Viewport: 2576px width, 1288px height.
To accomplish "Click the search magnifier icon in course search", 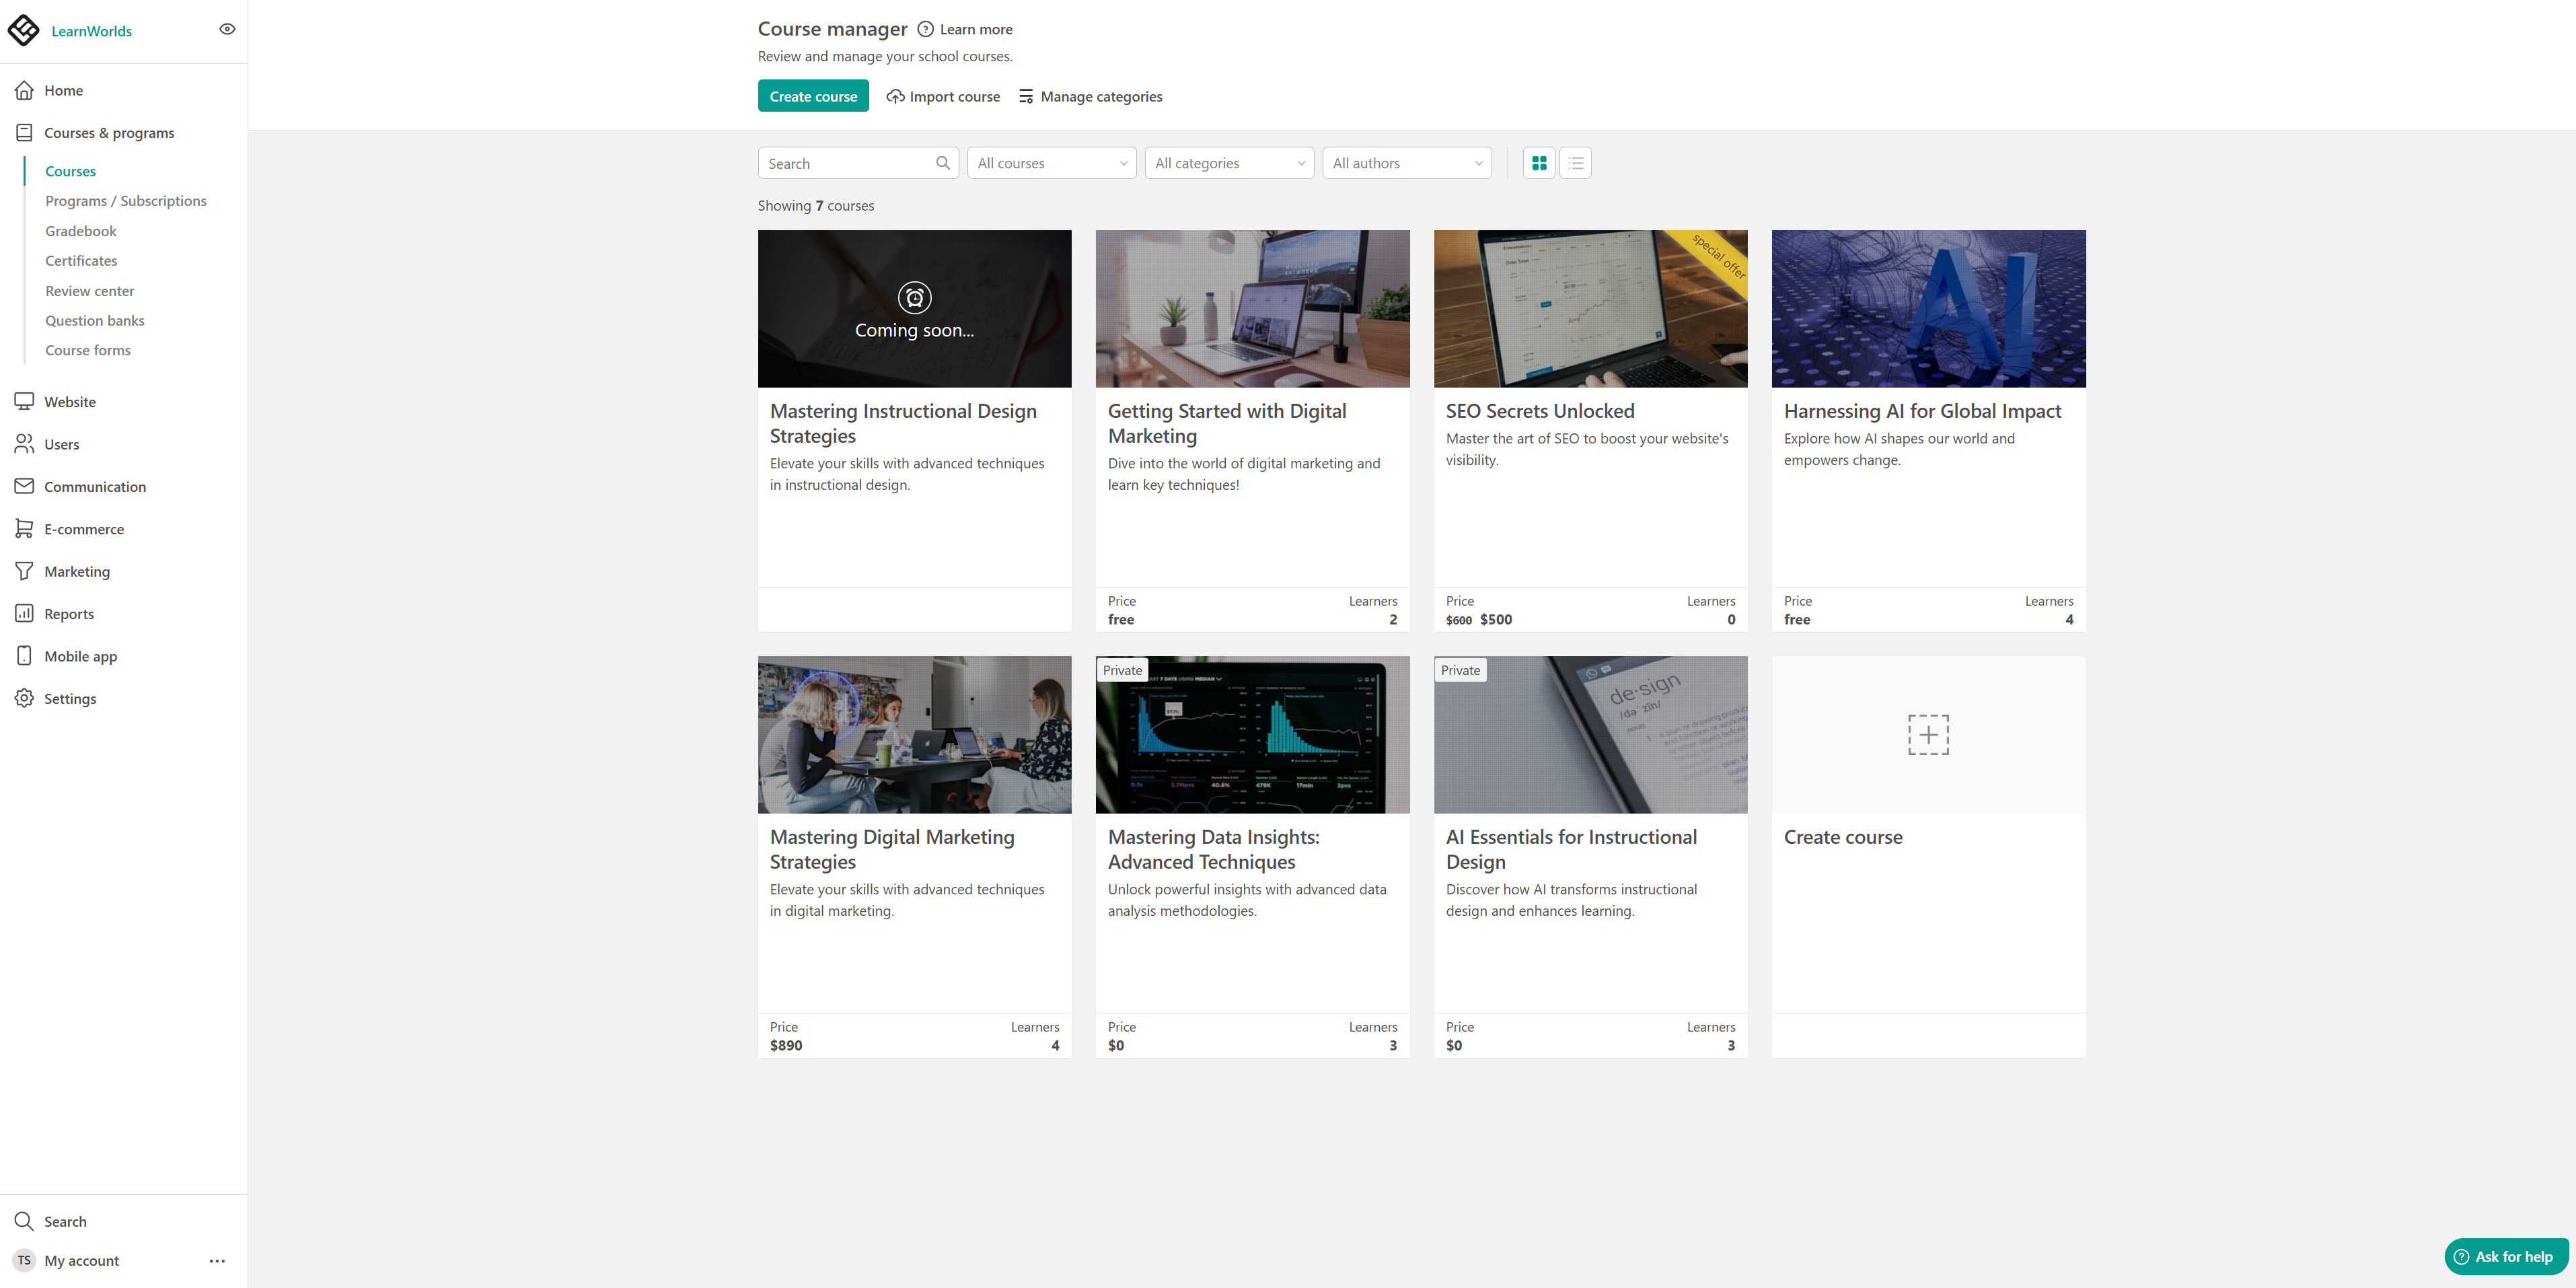I will (x=942, y=163).
